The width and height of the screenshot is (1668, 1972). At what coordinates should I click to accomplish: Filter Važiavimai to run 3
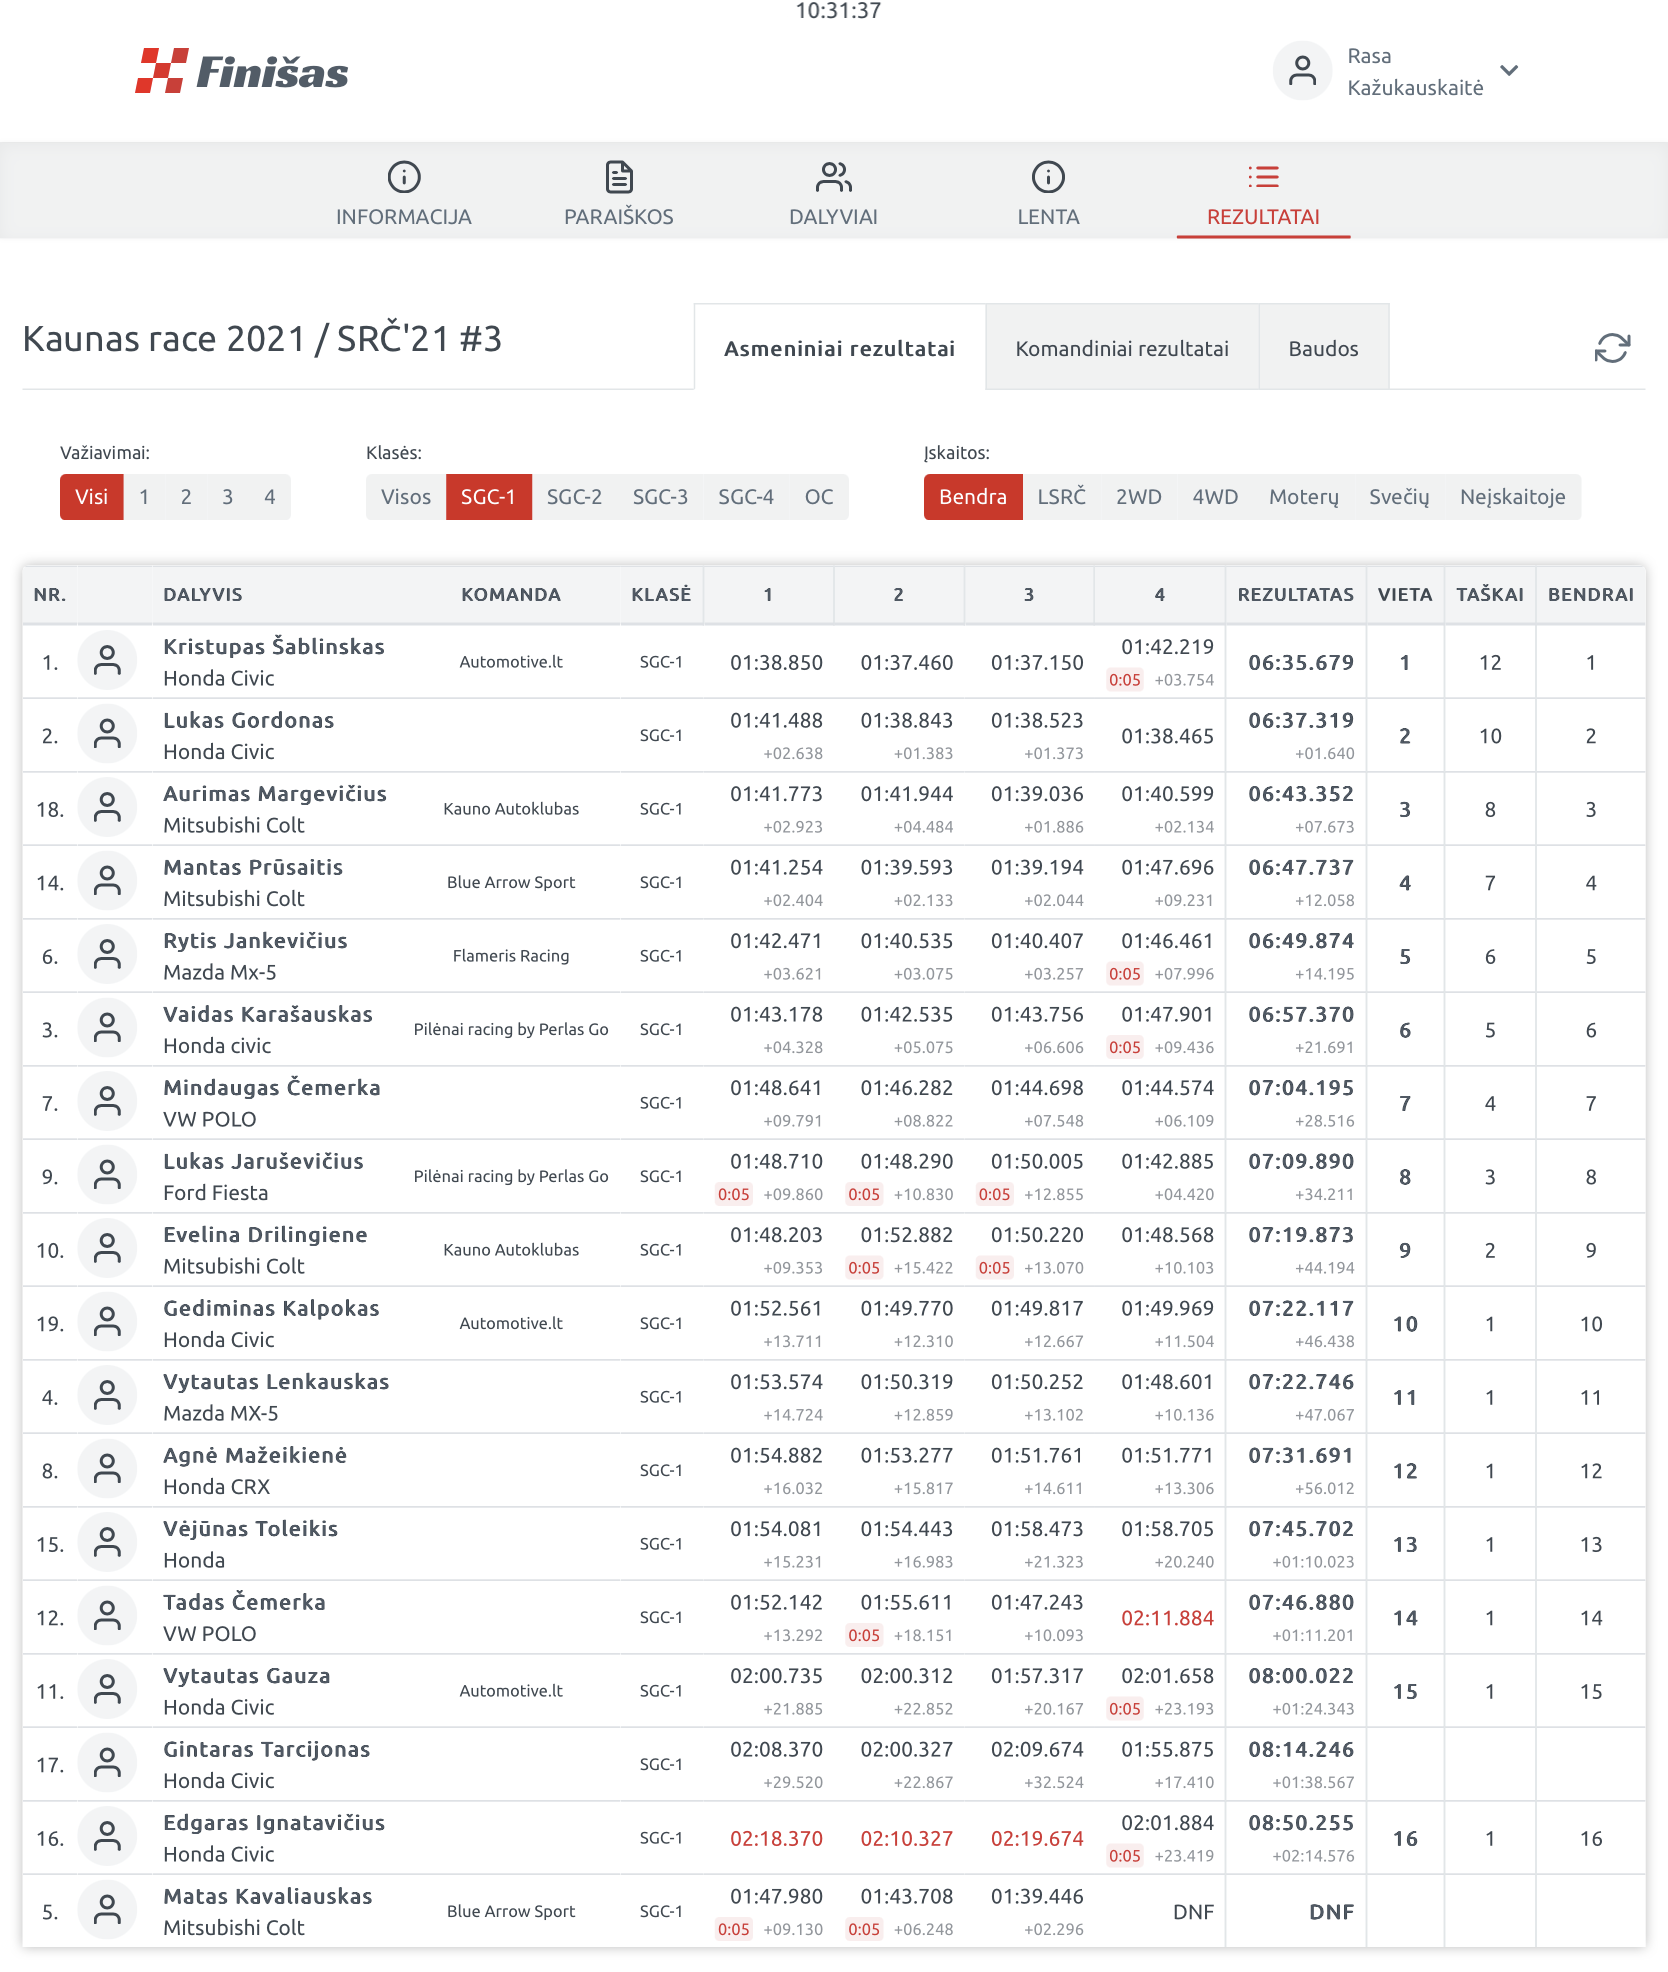228,497
